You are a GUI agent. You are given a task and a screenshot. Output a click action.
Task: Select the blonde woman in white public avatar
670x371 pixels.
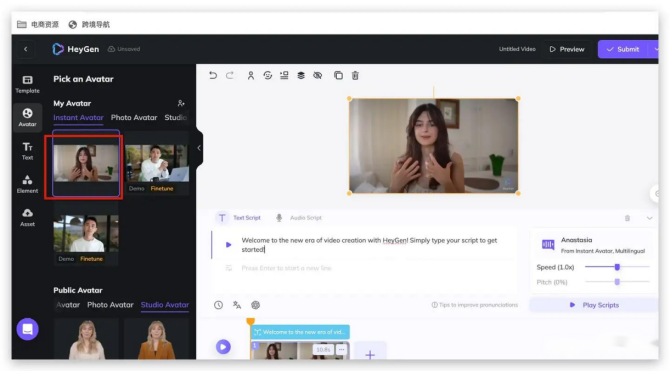tap(86, 339)
